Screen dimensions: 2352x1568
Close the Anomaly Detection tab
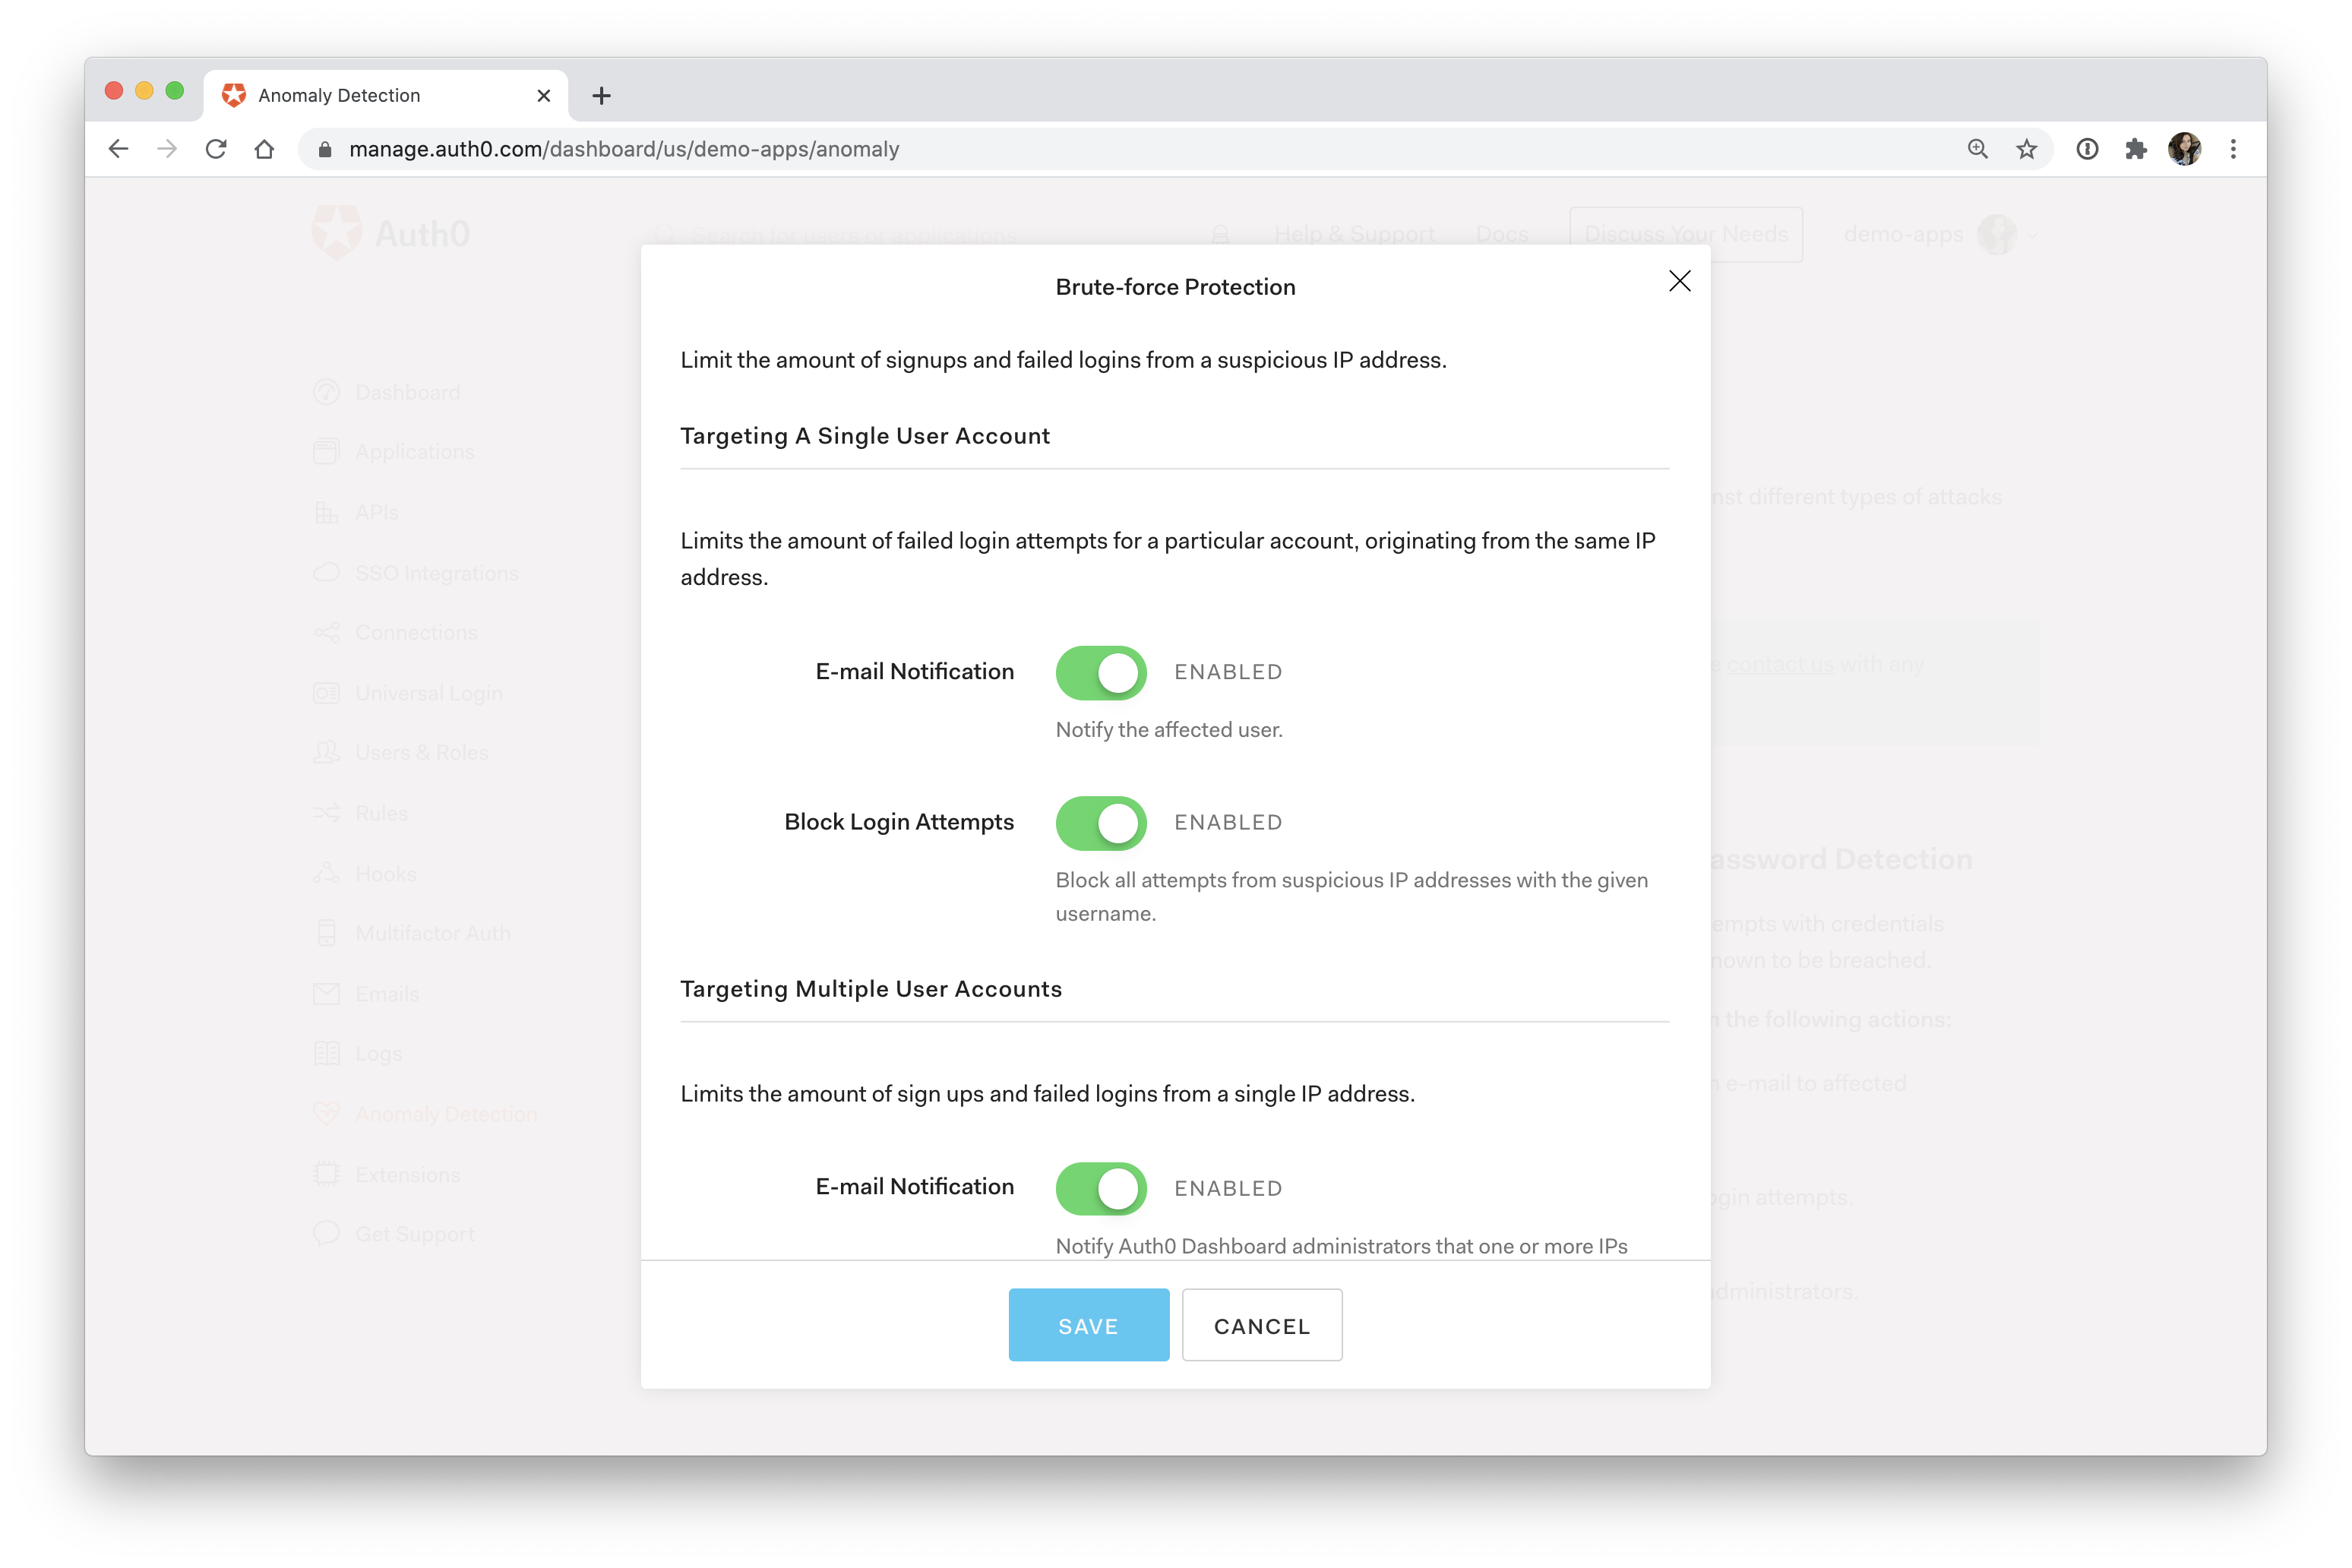click(x=544, y=96)
